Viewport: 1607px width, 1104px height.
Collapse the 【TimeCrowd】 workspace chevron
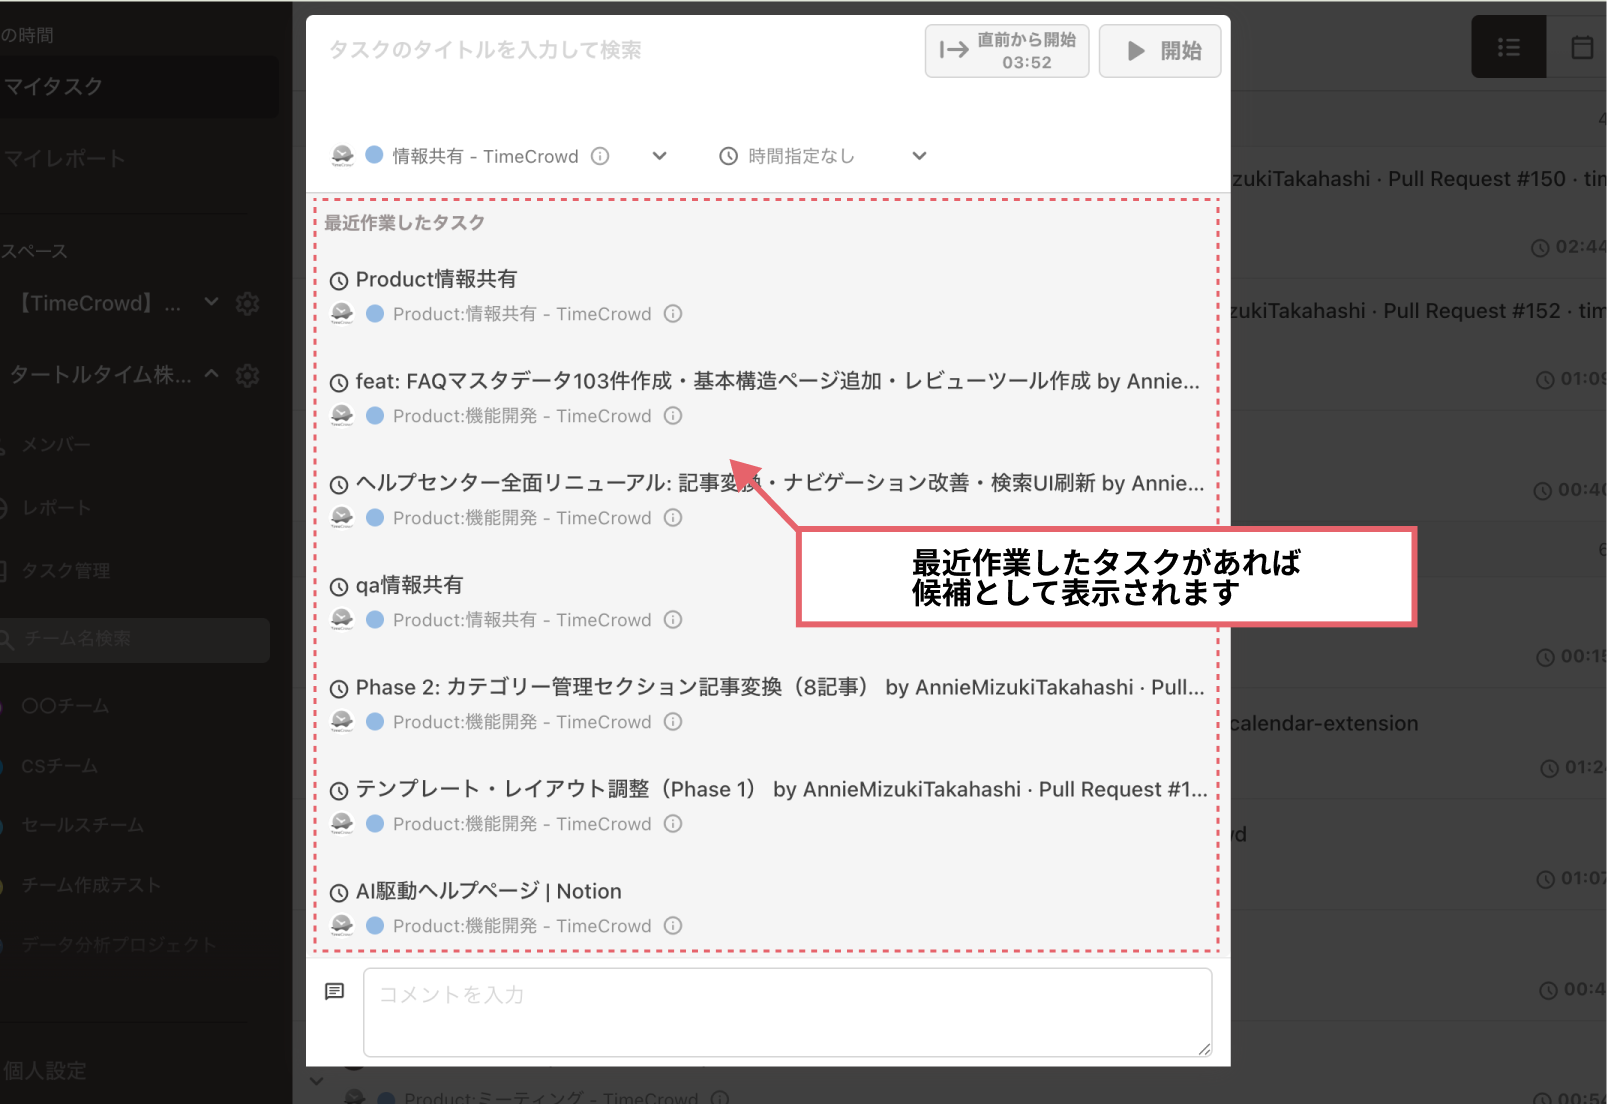(210, 302)
